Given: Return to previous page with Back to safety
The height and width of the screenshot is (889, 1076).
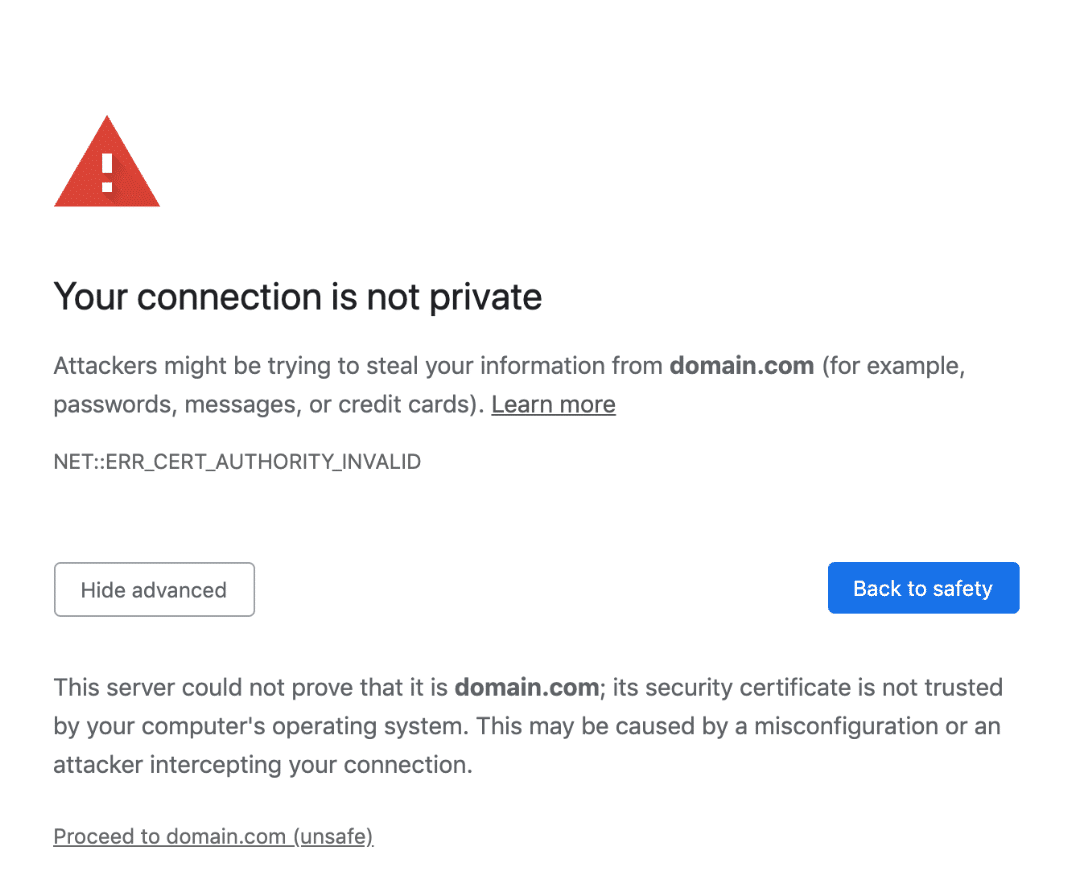Looking at the screenshot, I should coord(922,588).
